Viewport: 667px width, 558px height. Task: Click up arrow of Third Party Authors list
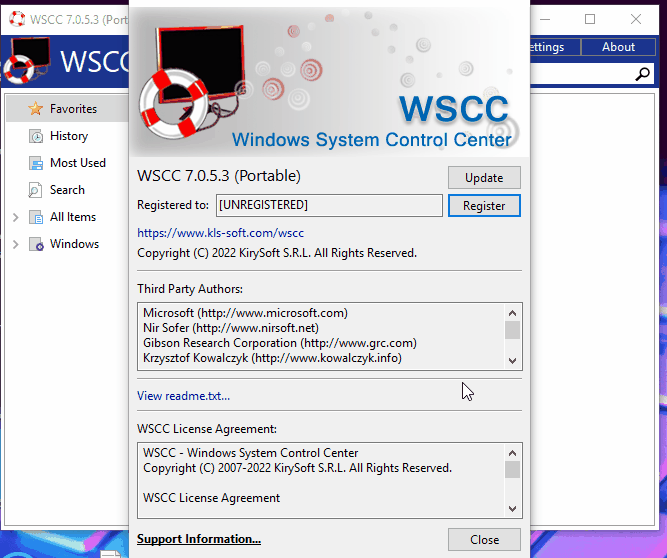point(513,313)
